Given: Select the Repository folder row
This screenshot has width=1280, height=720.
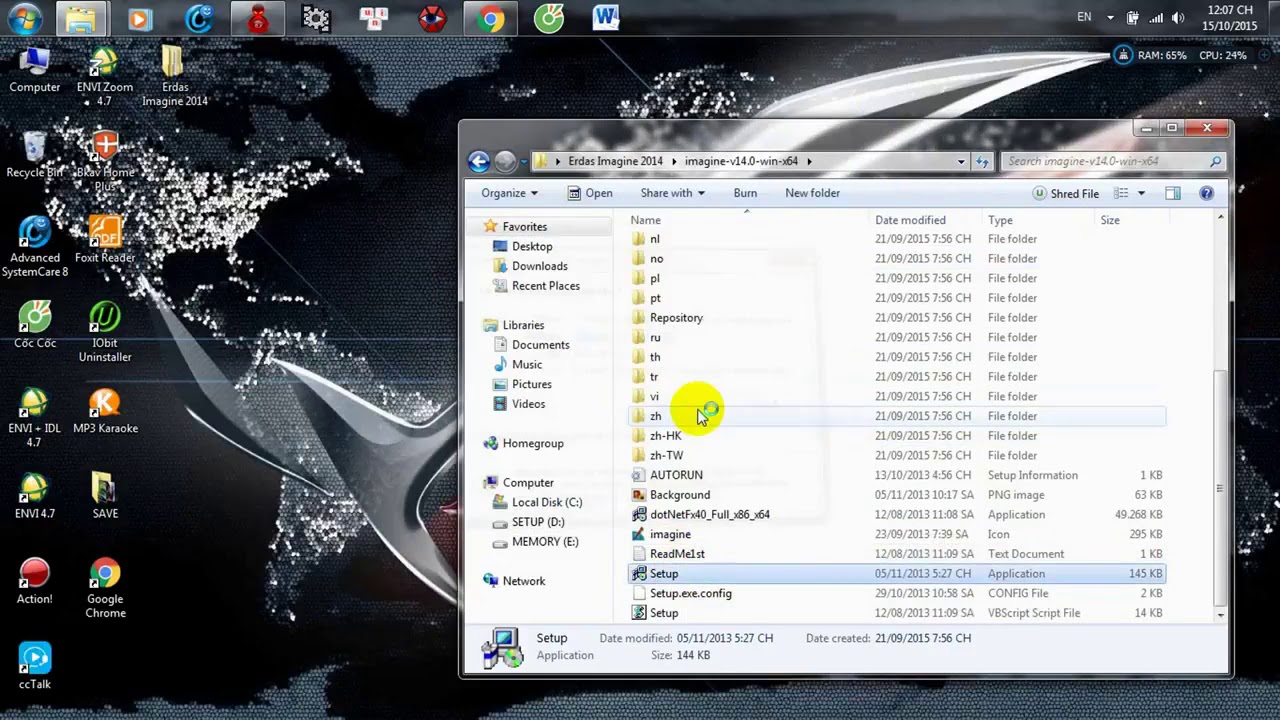Looking at the screenshot, I should (x=897, y=318).
